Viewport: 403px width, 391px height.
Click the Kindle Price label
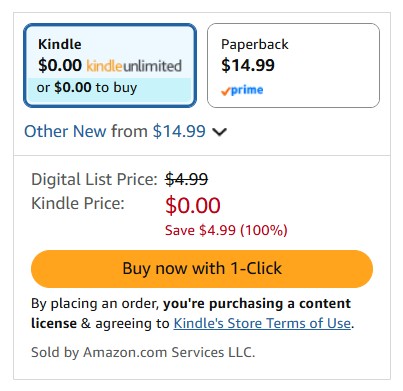pyautogui.click(x=78, y=203)
